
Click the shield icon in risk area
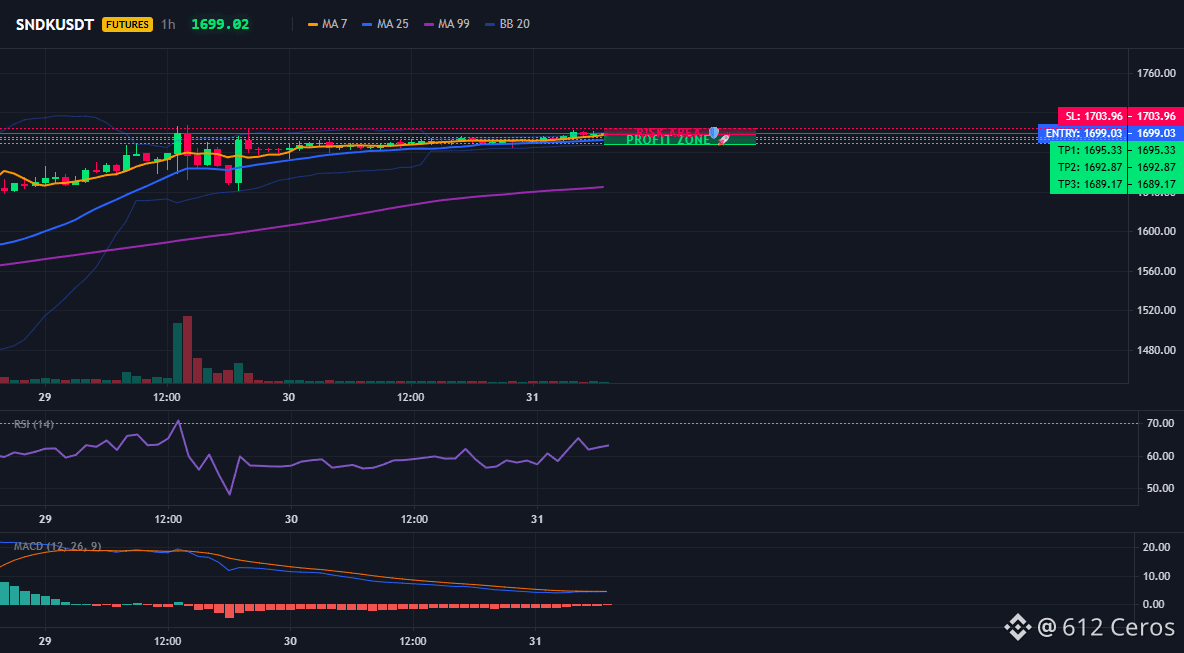point(714,132)
